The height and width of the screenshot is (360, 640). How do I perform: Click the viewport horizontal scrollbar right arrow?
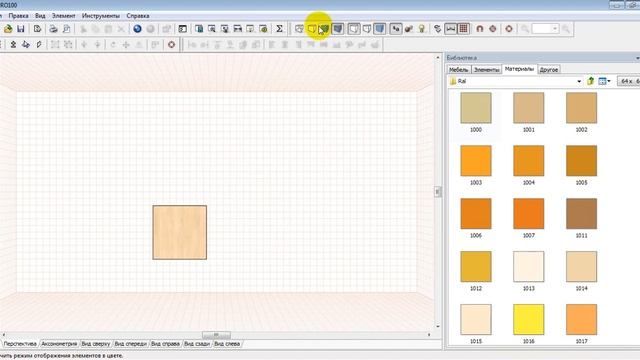click(429, 335)
